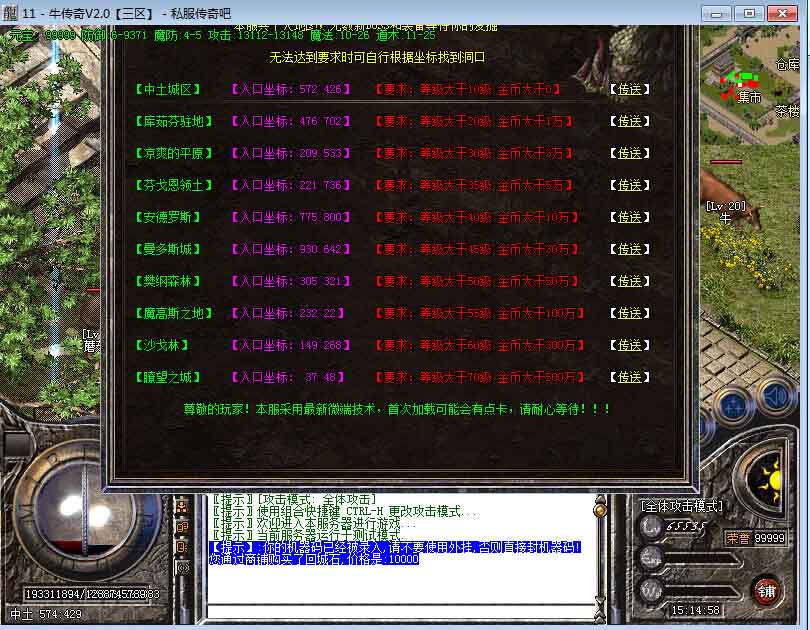Click 传送 for 魔高斯之地
The height and width of the screenshot is (630, 810).
[x=629, y=313]
